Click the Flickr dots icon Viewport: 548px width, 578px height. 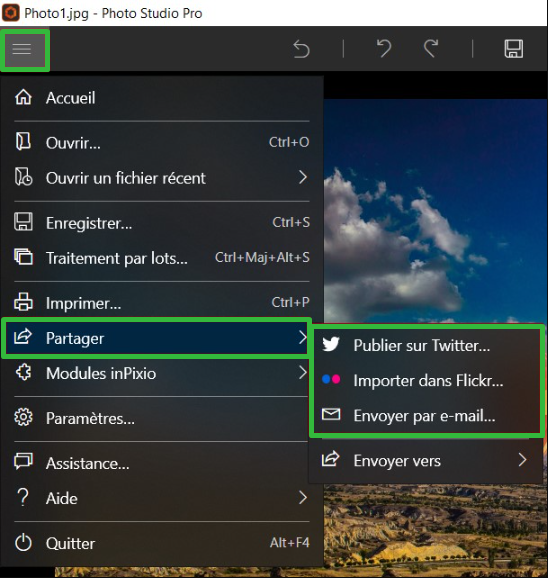331,380
